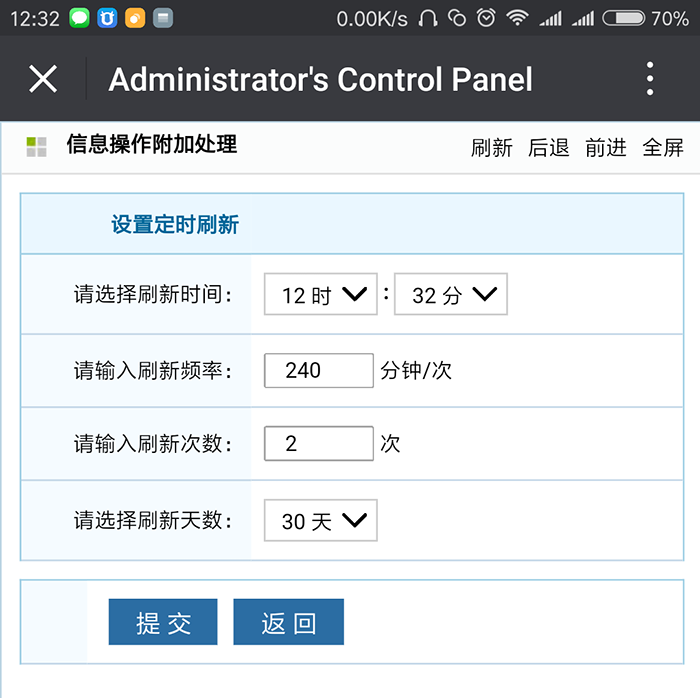Image resolution: width=700 pixels, height=698 pixels.
Task: Tap the orange app notification icon
Action: (135, 18)
